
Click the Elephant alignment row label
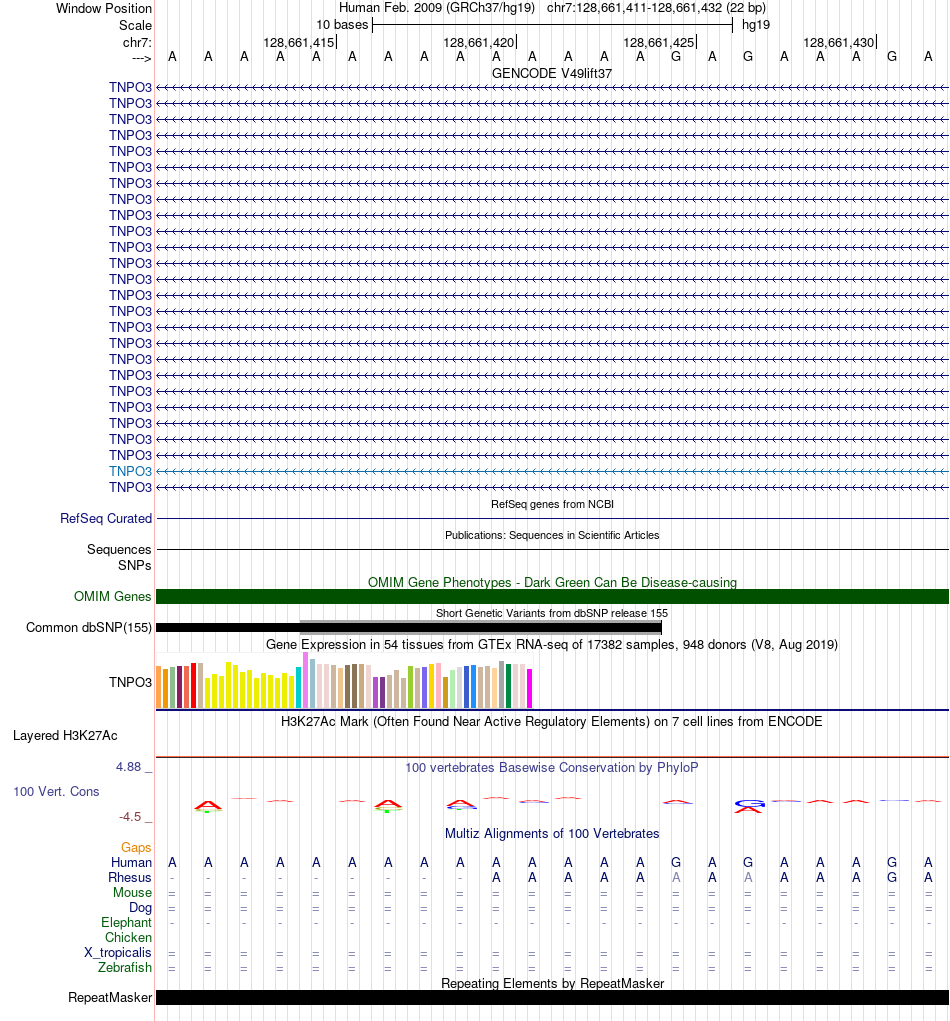coord(126,923)
